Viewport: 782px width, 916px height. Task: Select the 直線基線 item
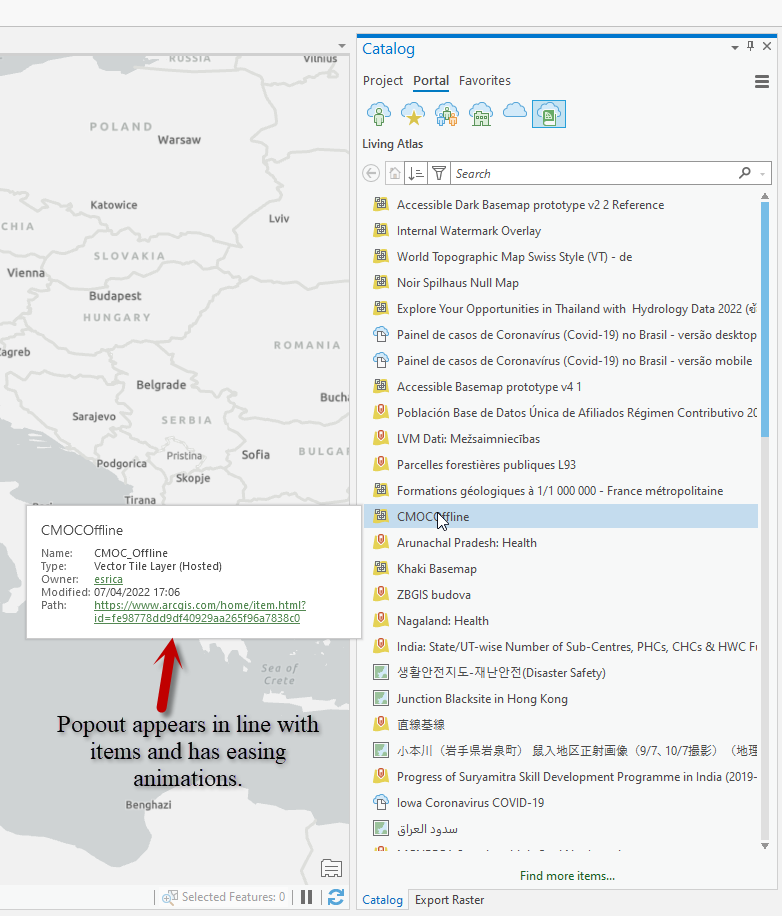coord(561,725)
